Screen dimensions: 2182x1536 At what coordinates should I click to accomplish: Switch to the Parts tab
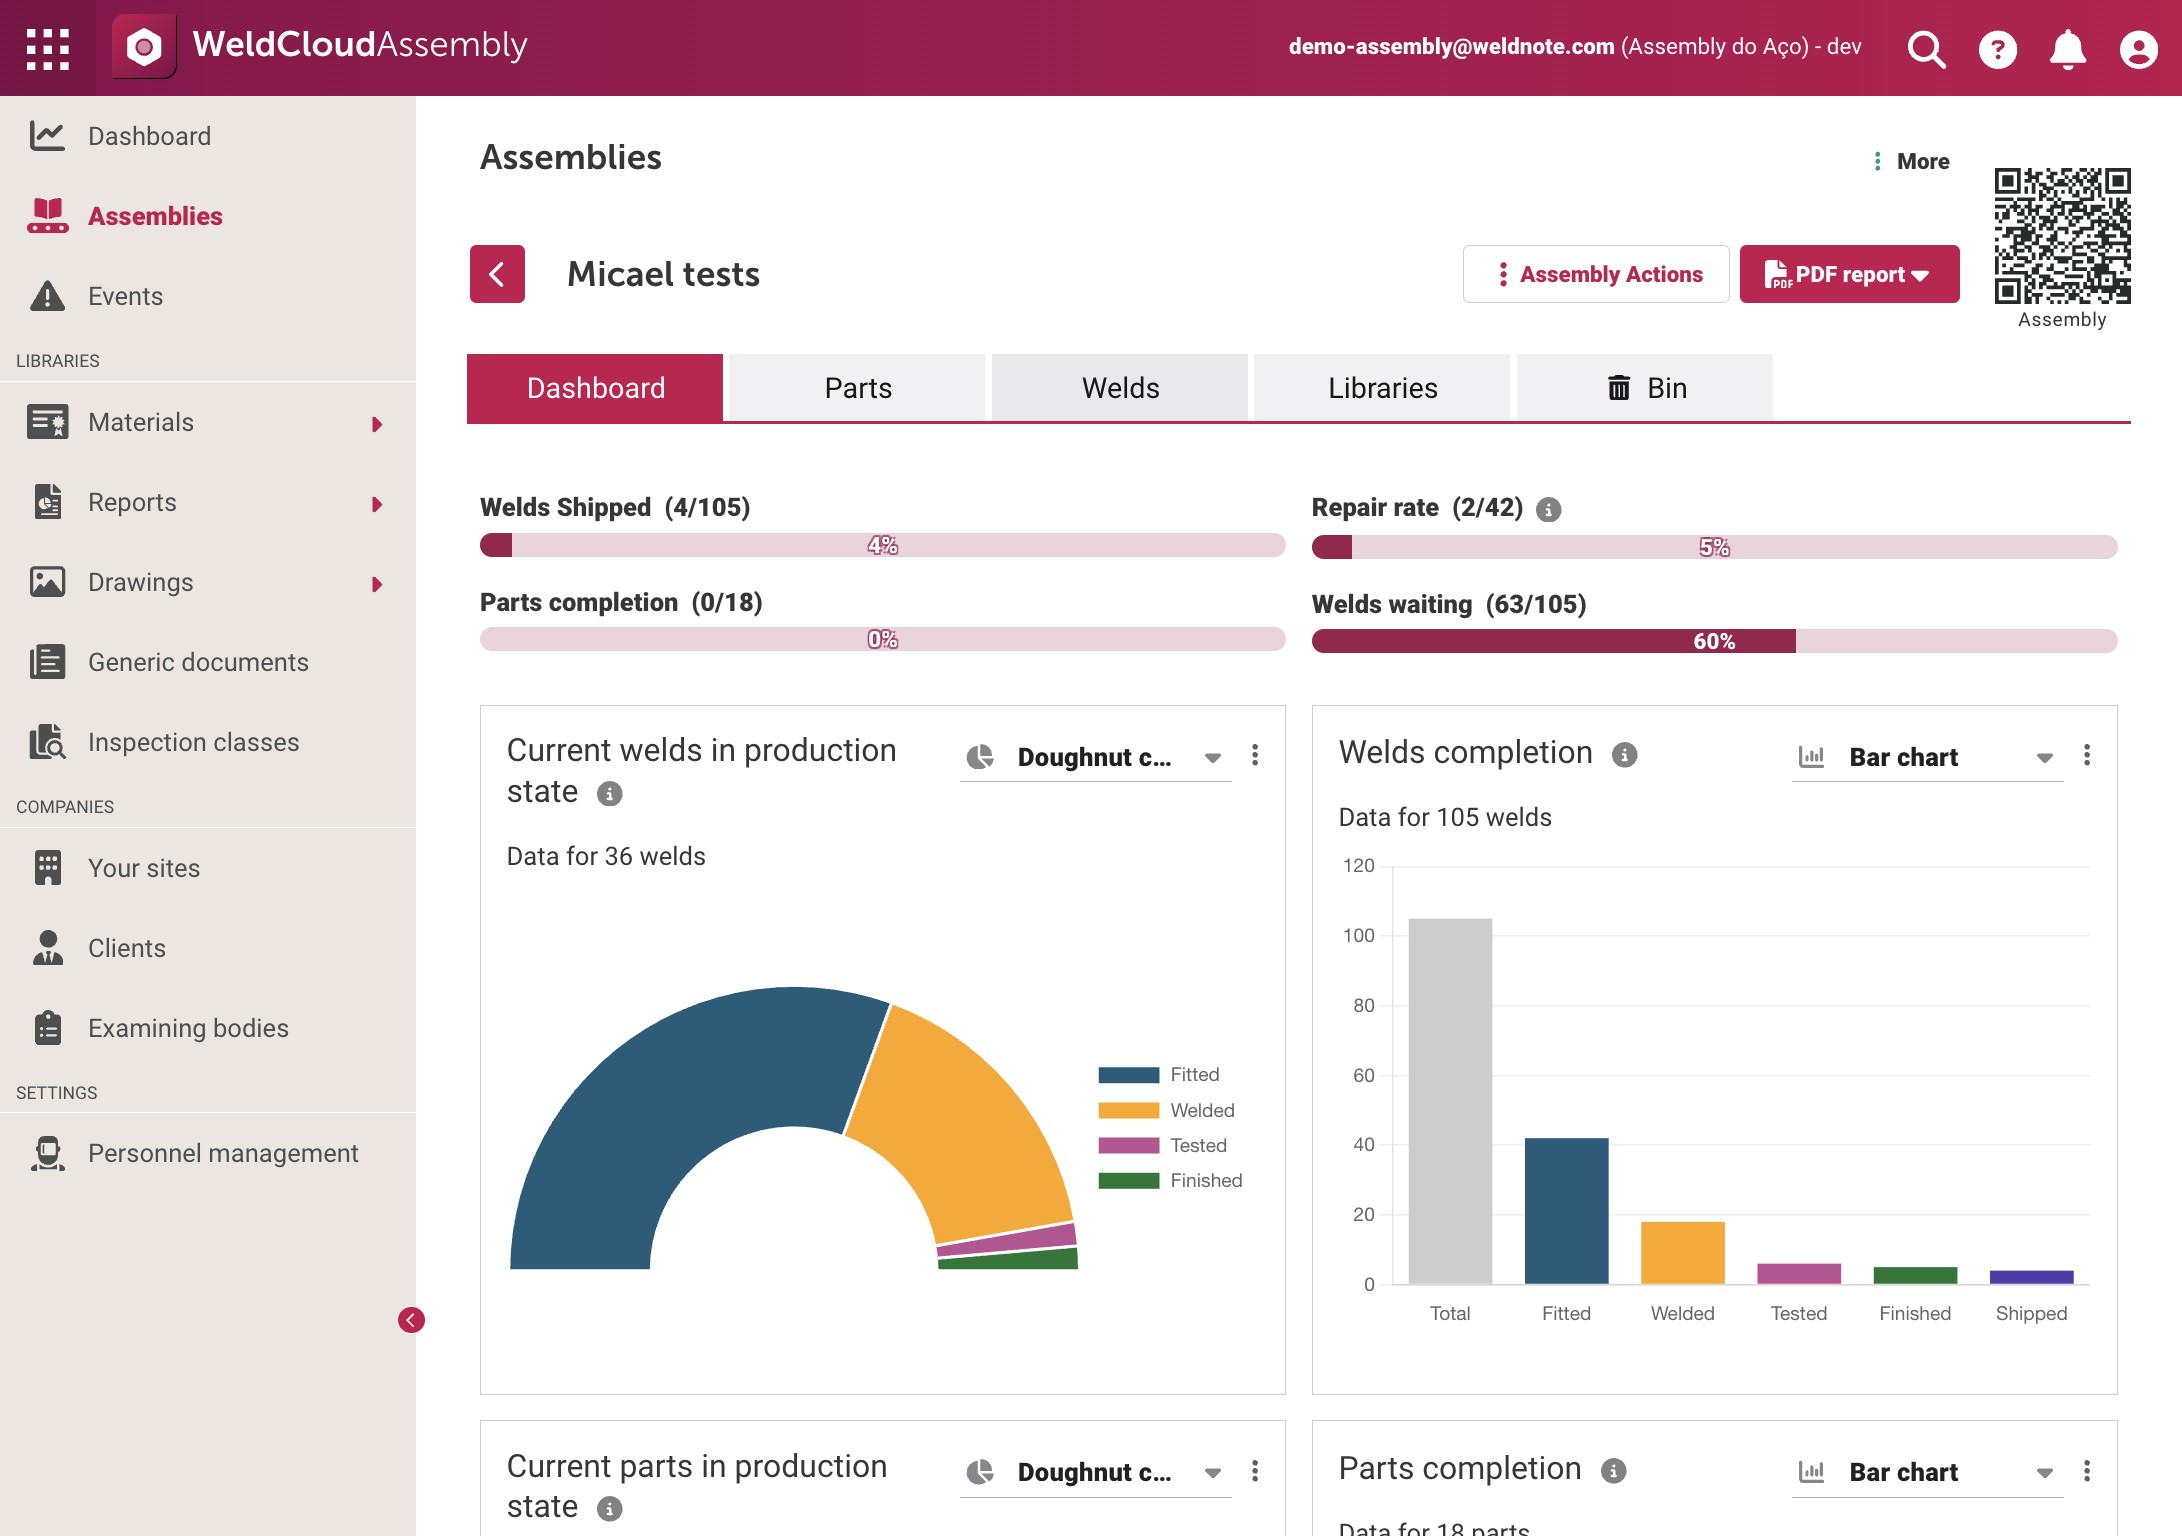[x=857, y=388]
